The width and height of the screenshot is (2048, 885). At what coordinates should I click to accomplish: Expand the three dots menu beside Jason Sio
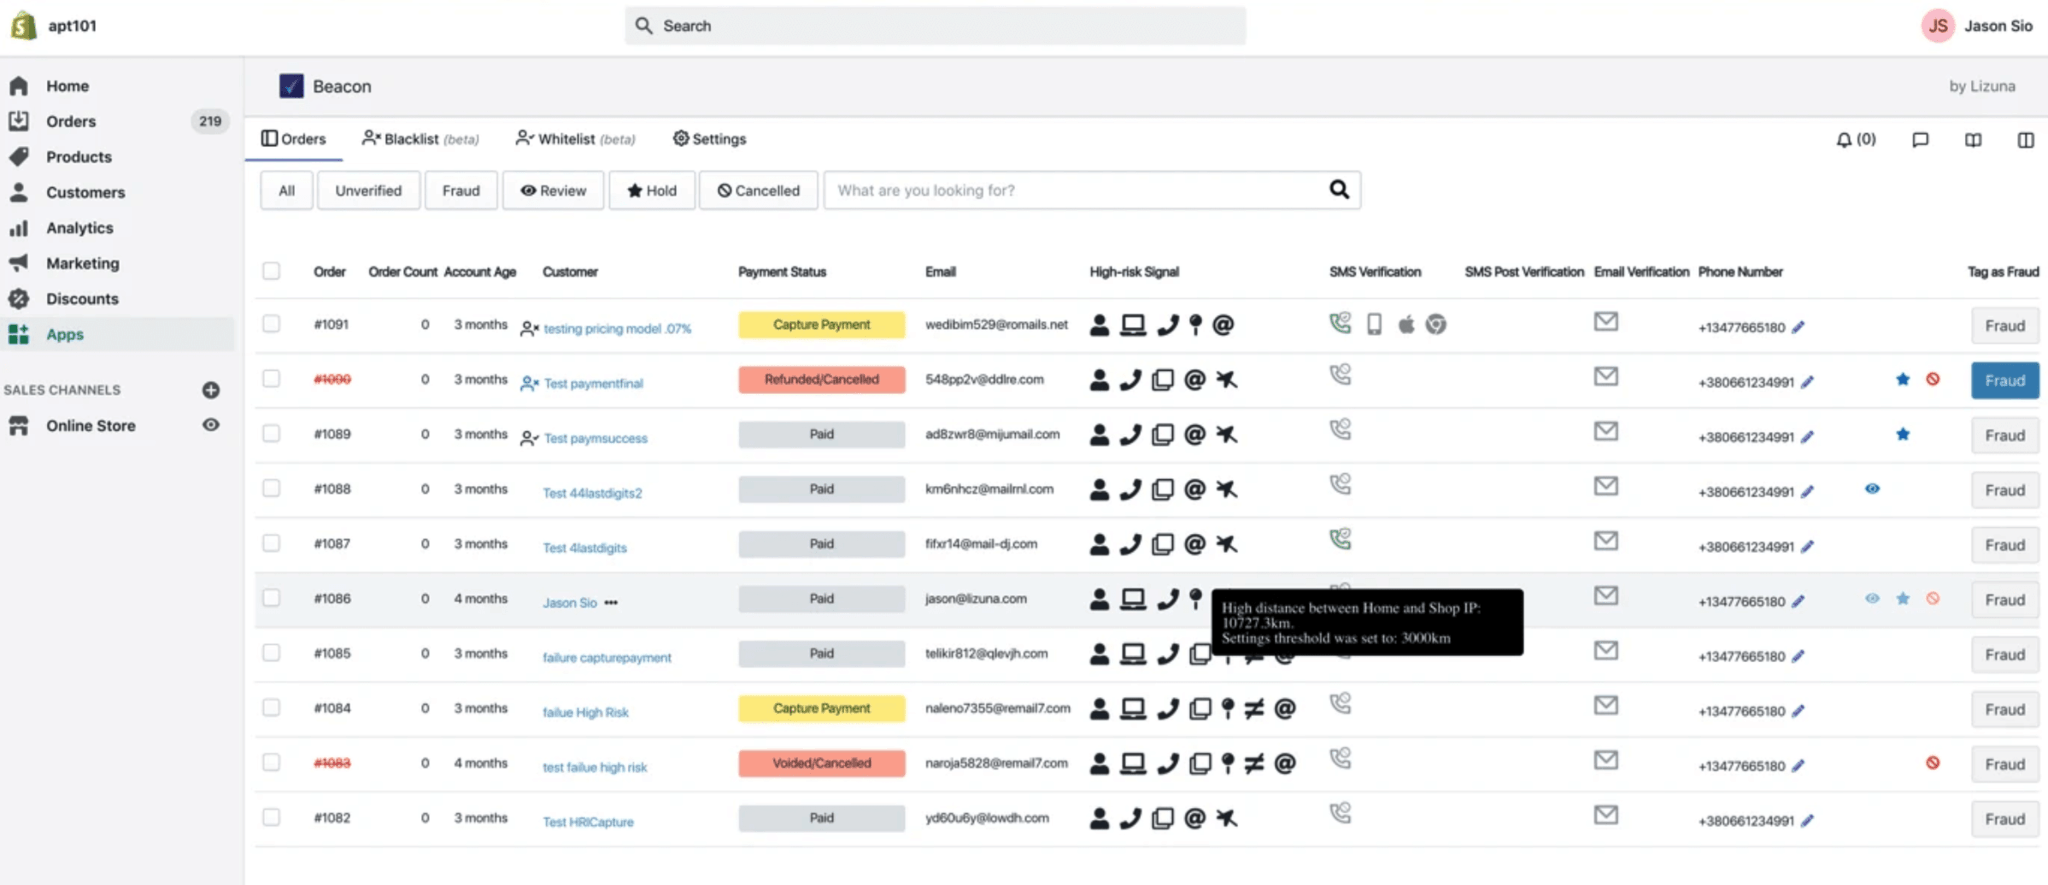[x=611, y=603]
